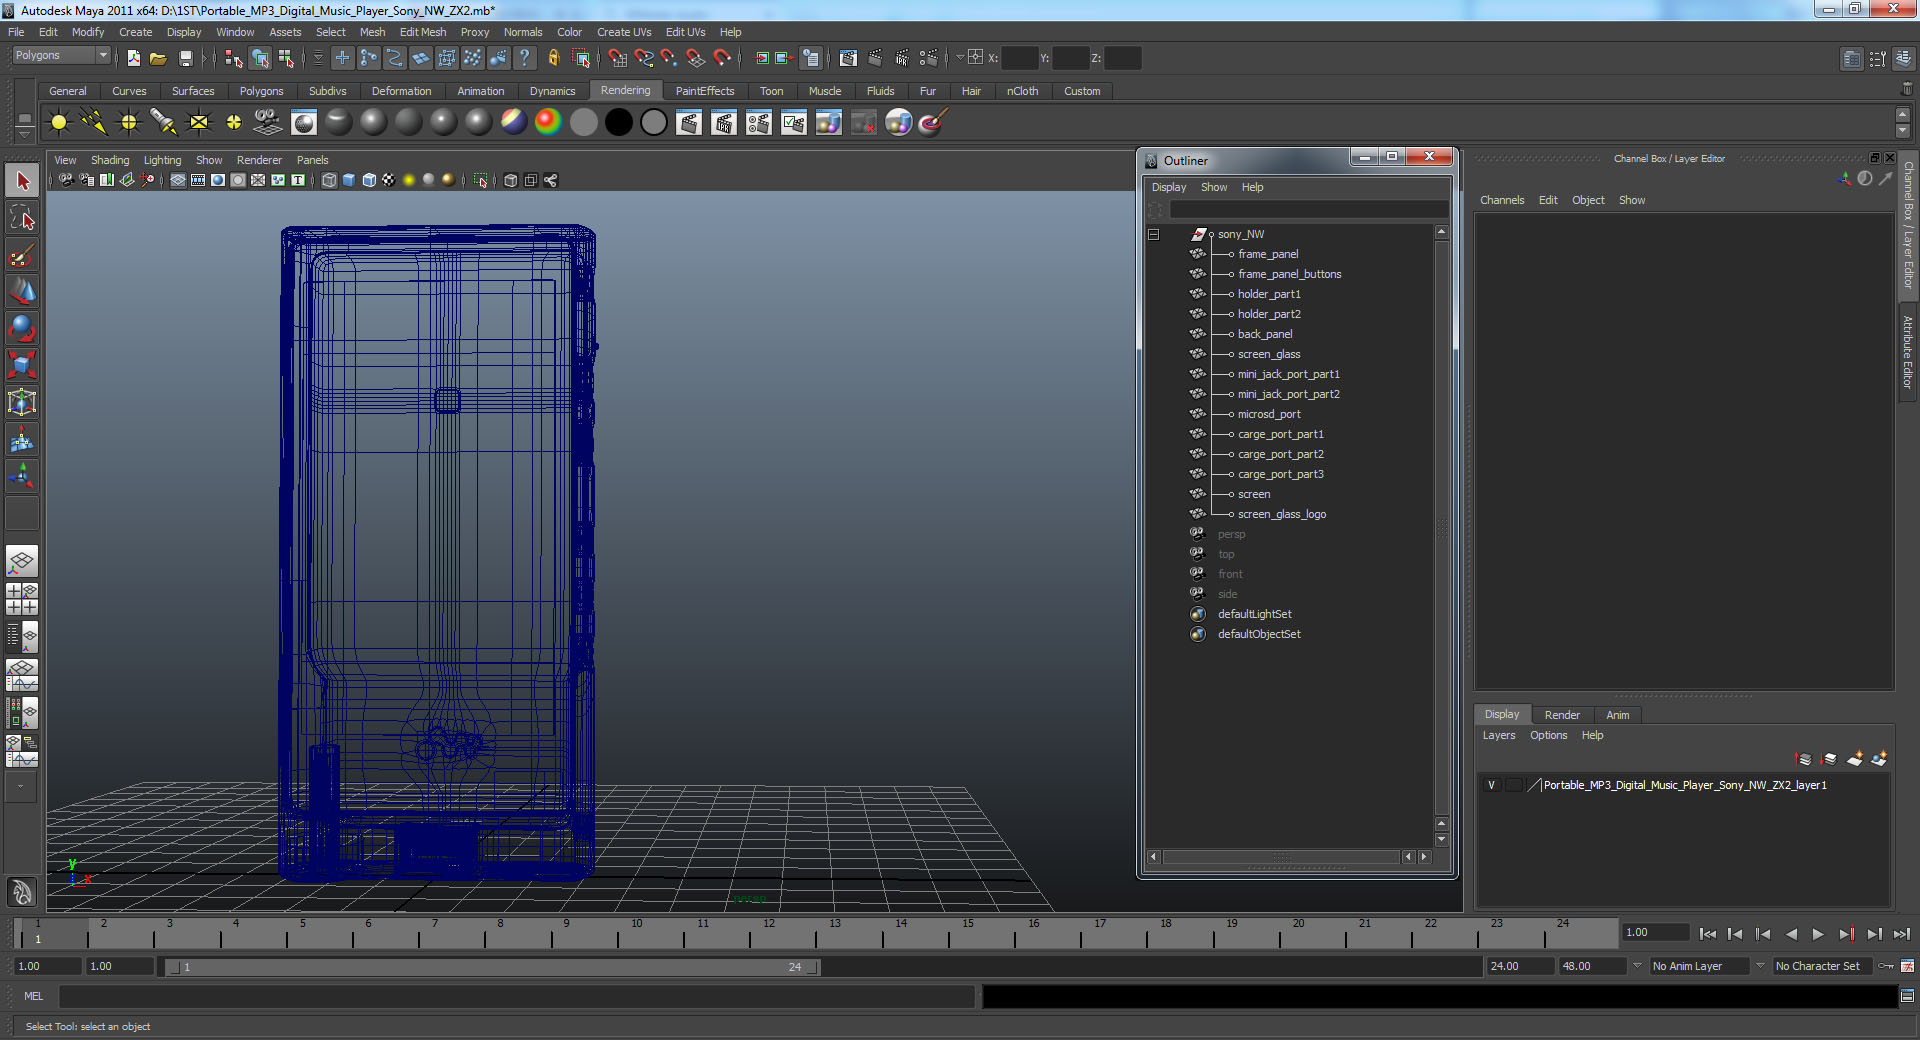Enable snap to curves magnet icon
This screenshot has height=1040, width=1920.
click(644, 58)
